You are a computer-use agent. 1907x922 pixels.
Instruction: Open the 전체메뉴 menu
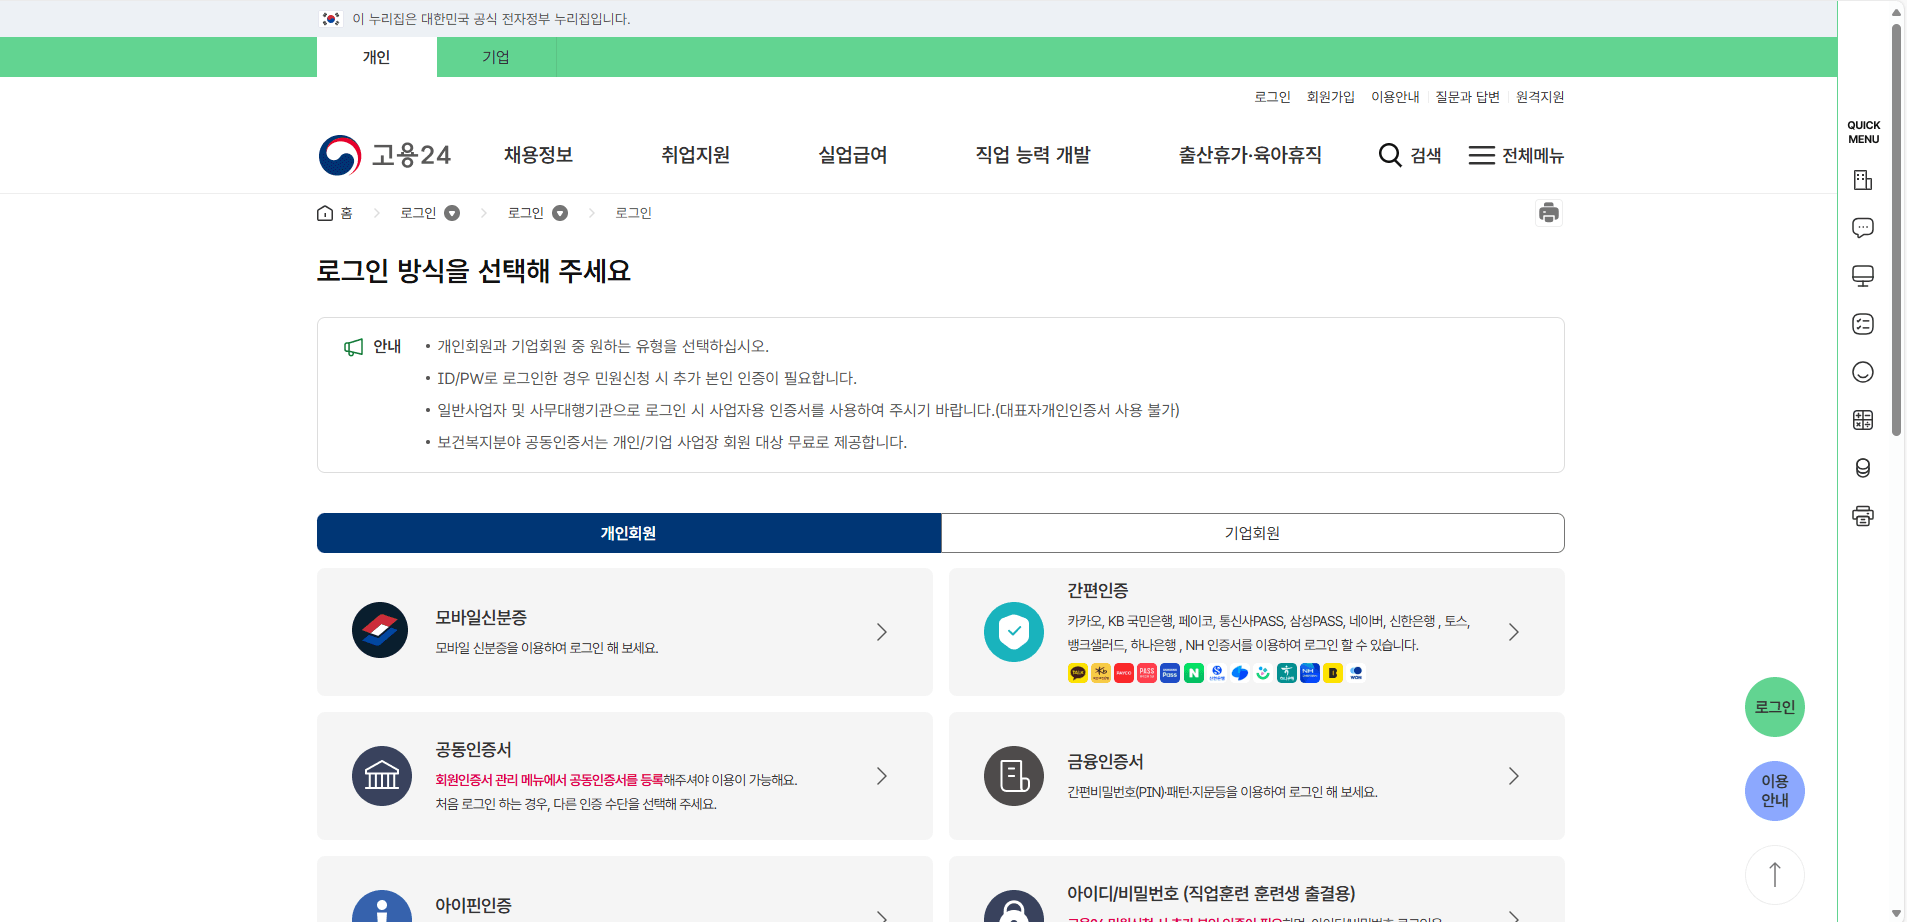pyautogui.click(x=1516, y=155)
